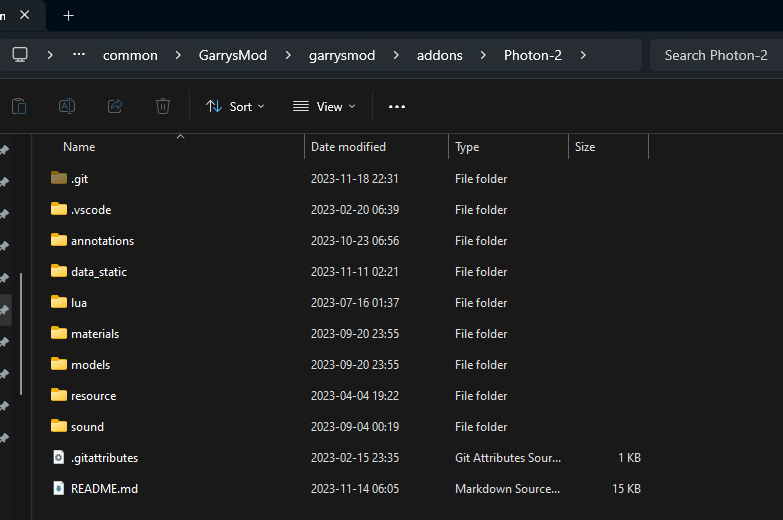Click the README.md file name
Viewport: 783px width, 520px height.
104,489
